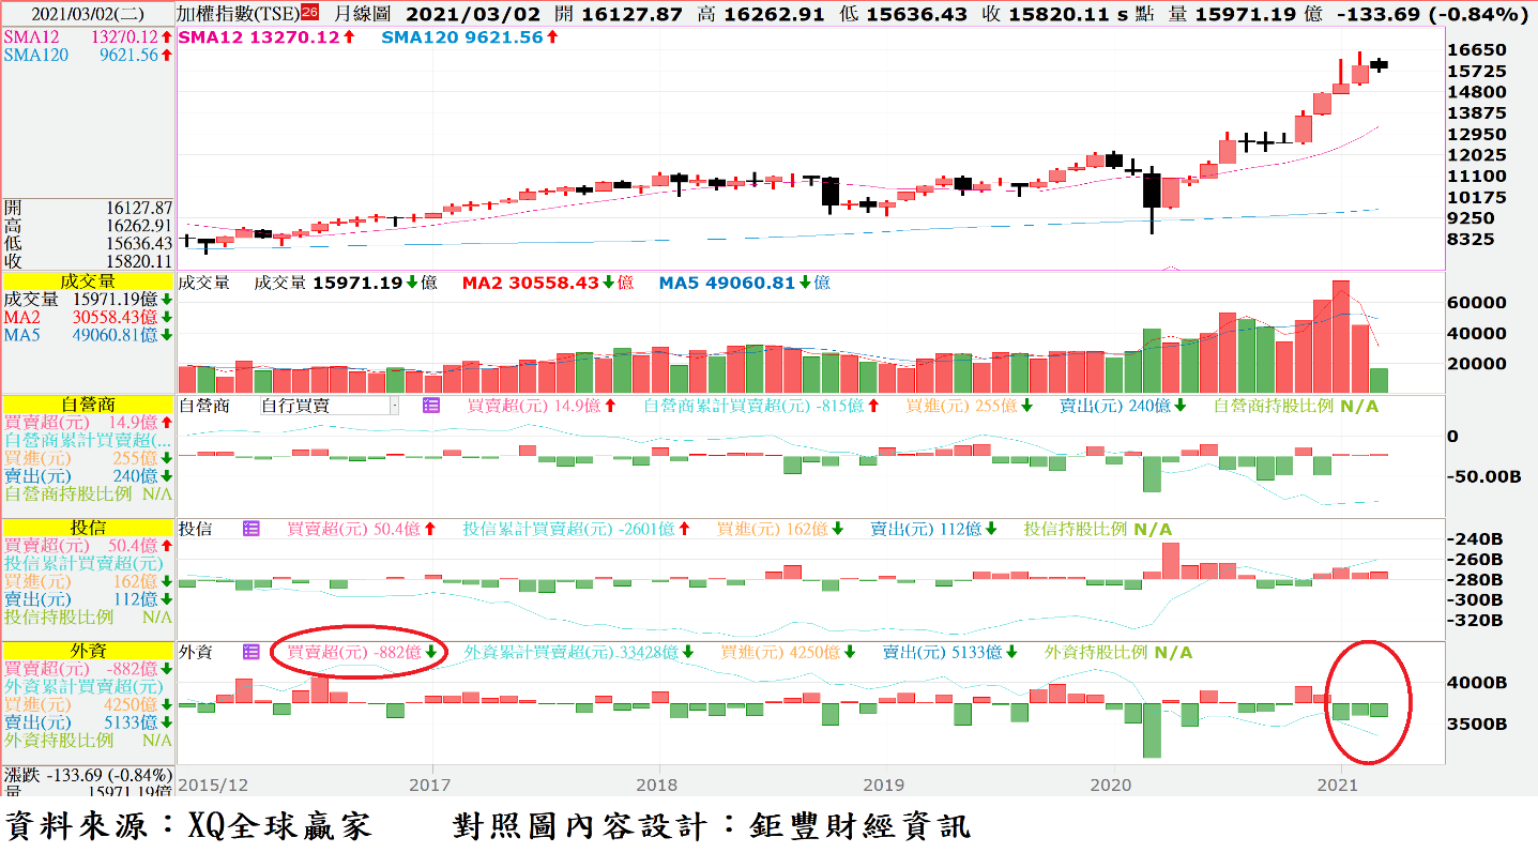Click the 加權指數(TSE) symbol title
1538x853 pixels.
point(238,14)
